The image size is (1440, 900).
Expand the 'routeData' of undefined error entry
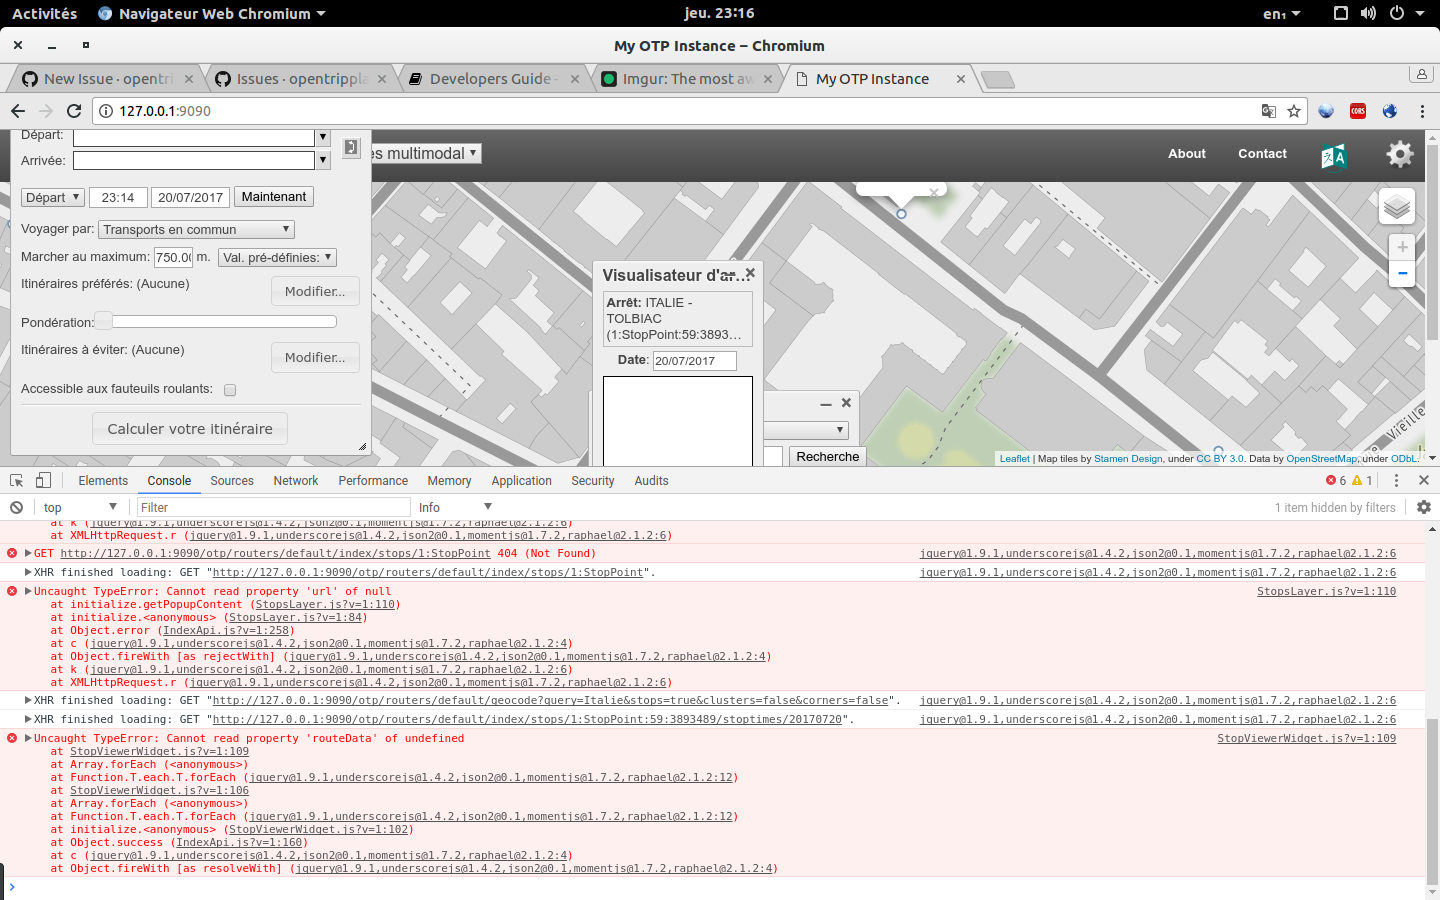pyautogui.click(x=29, y=739)
